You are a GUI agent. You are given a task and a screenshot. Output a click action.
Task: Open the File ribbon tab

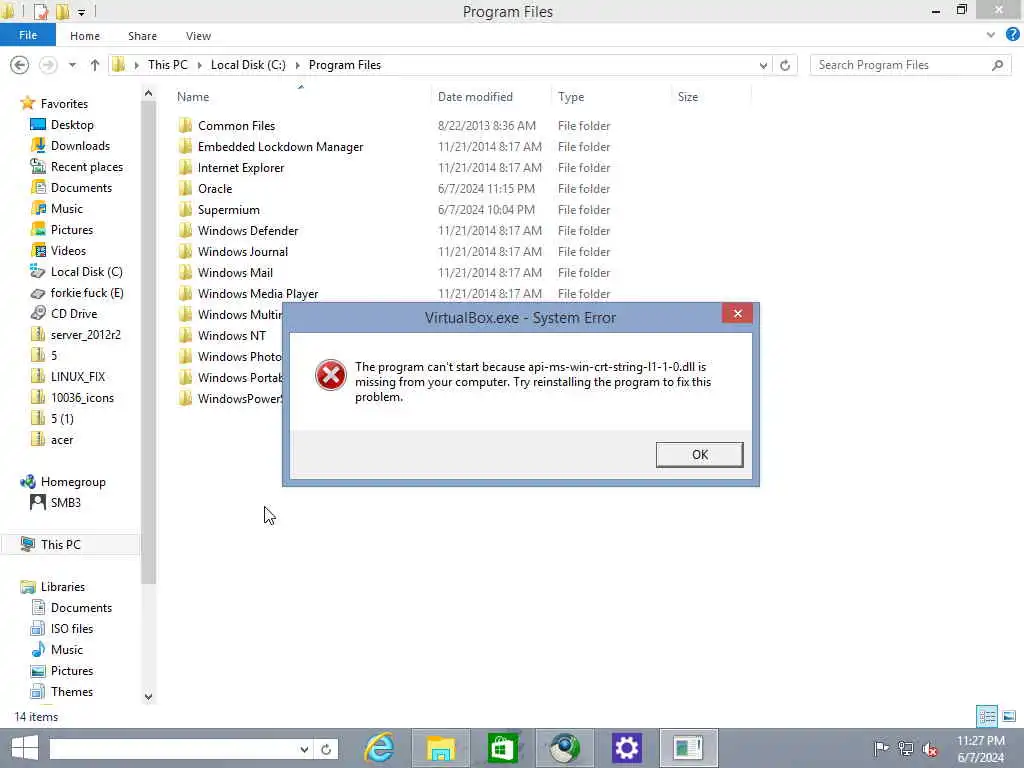27,35
